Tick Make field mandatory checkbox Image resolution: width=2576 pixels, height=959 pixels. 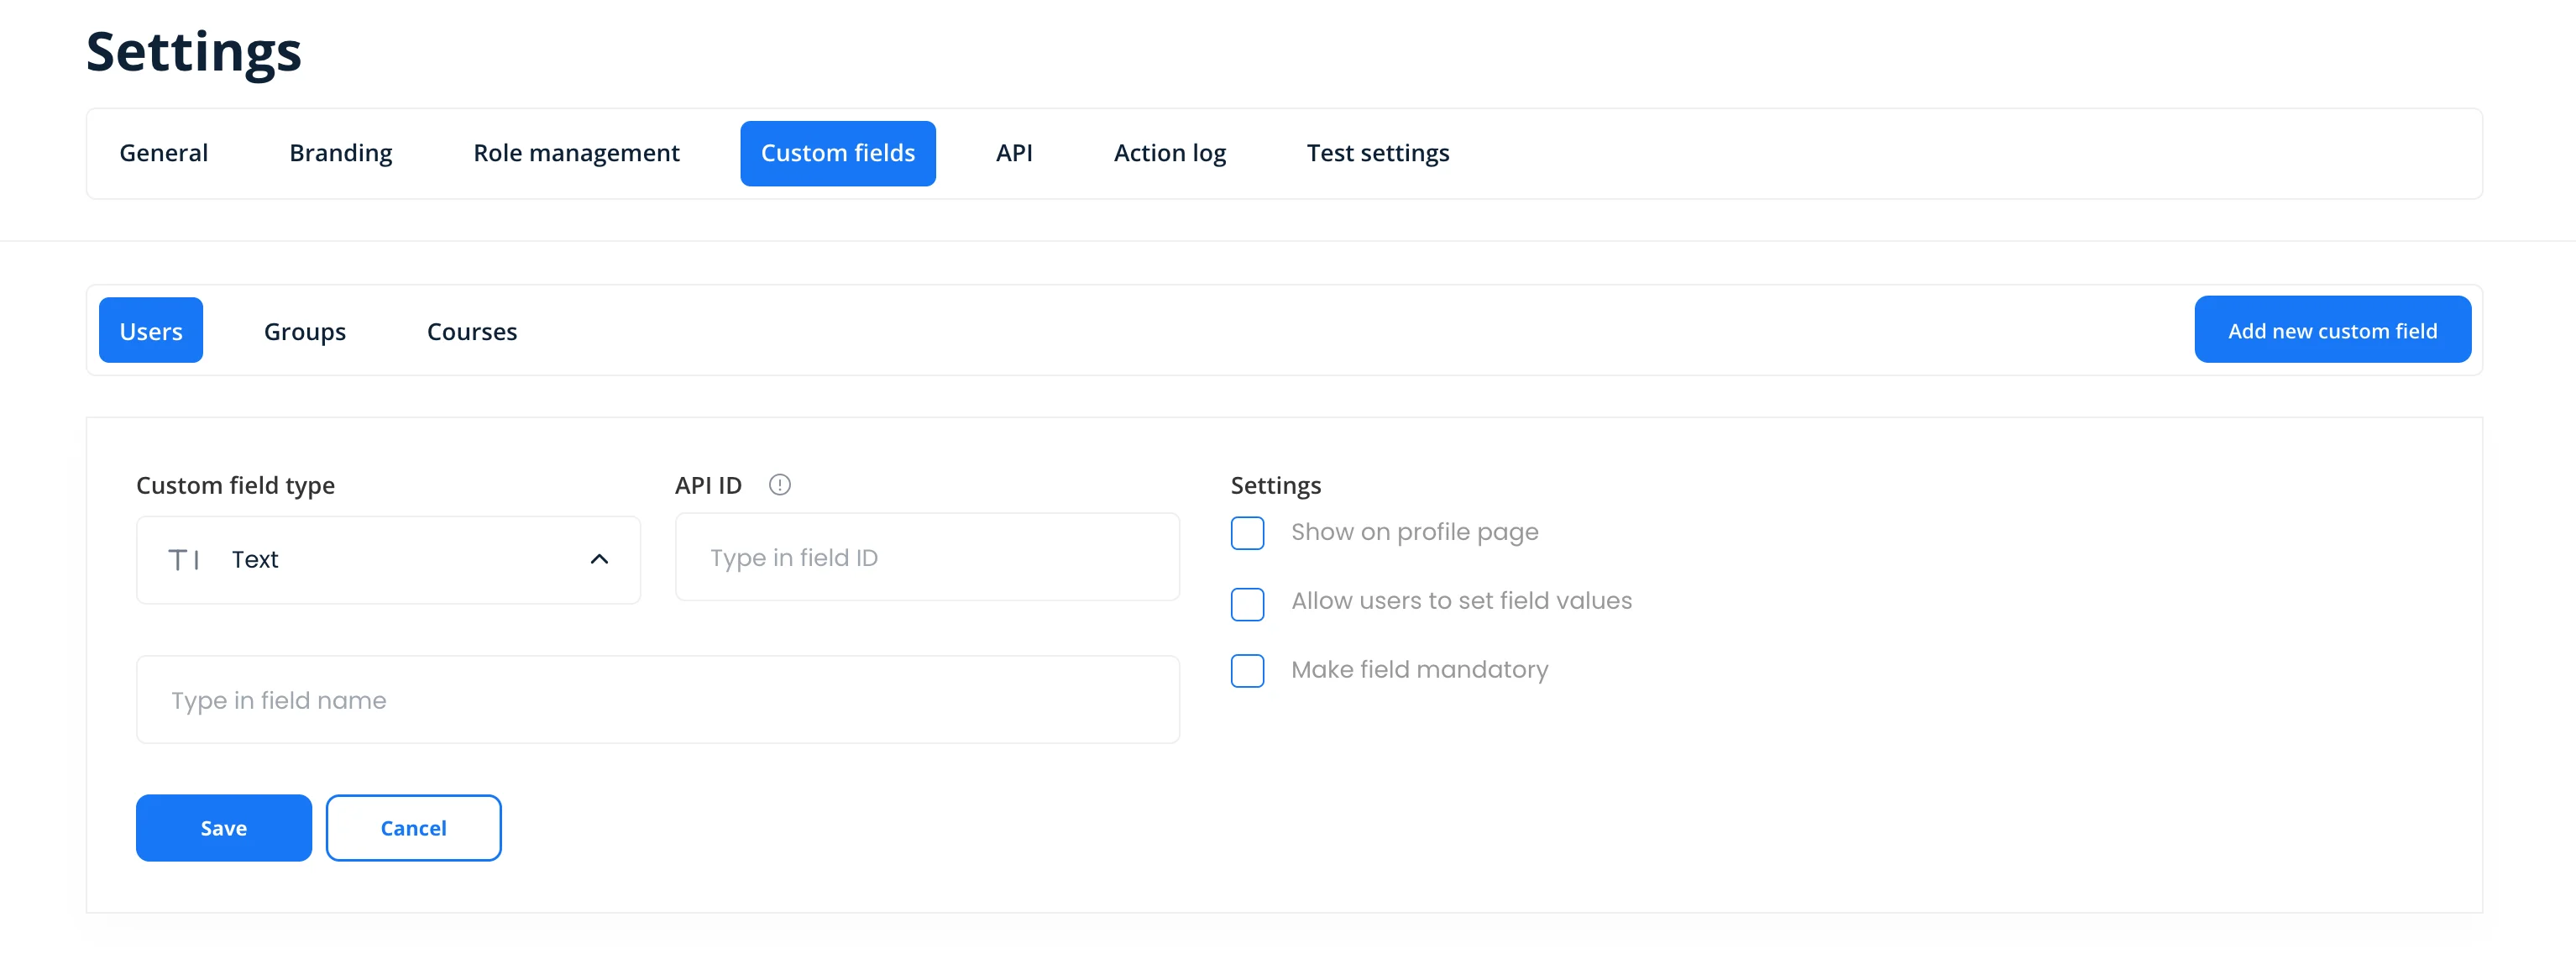click(x=1247, y=671)
